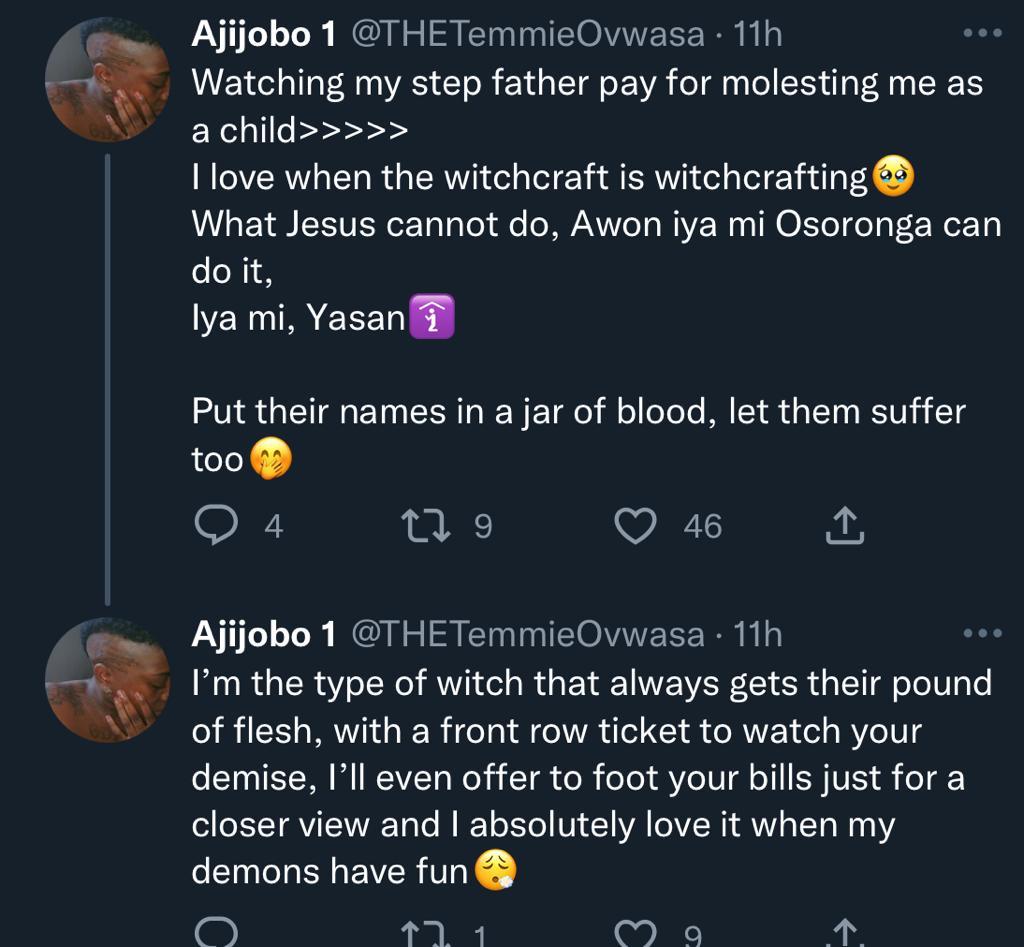Open the second tweet's three-dot more menu

coord(980,633)
